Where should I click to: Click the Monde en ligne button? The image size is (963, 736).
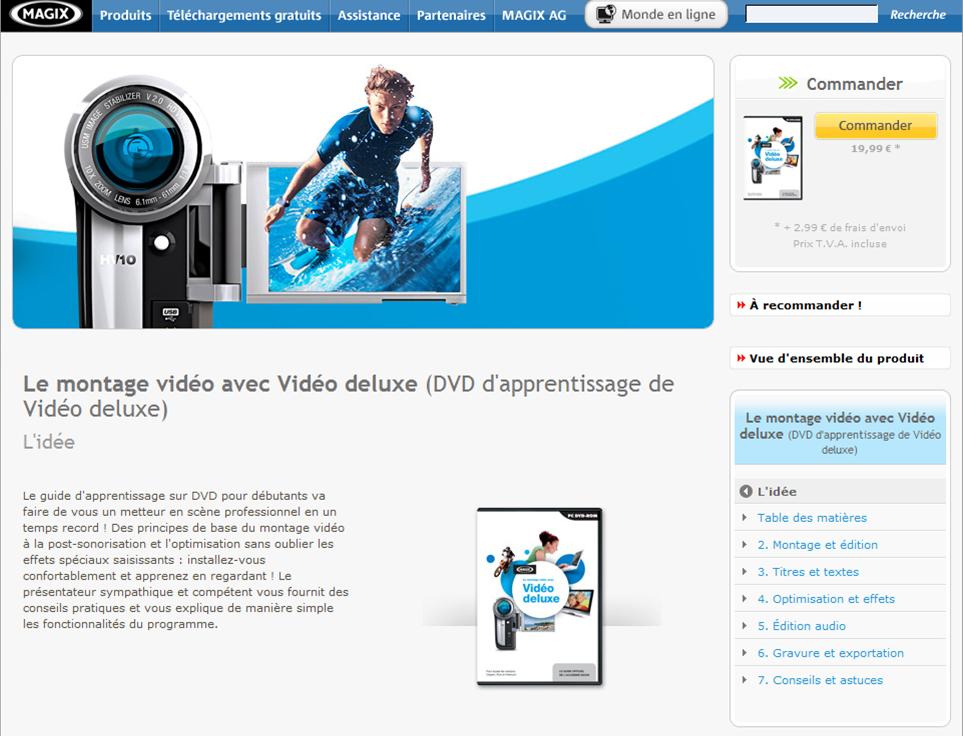click(x=656, y=14)
